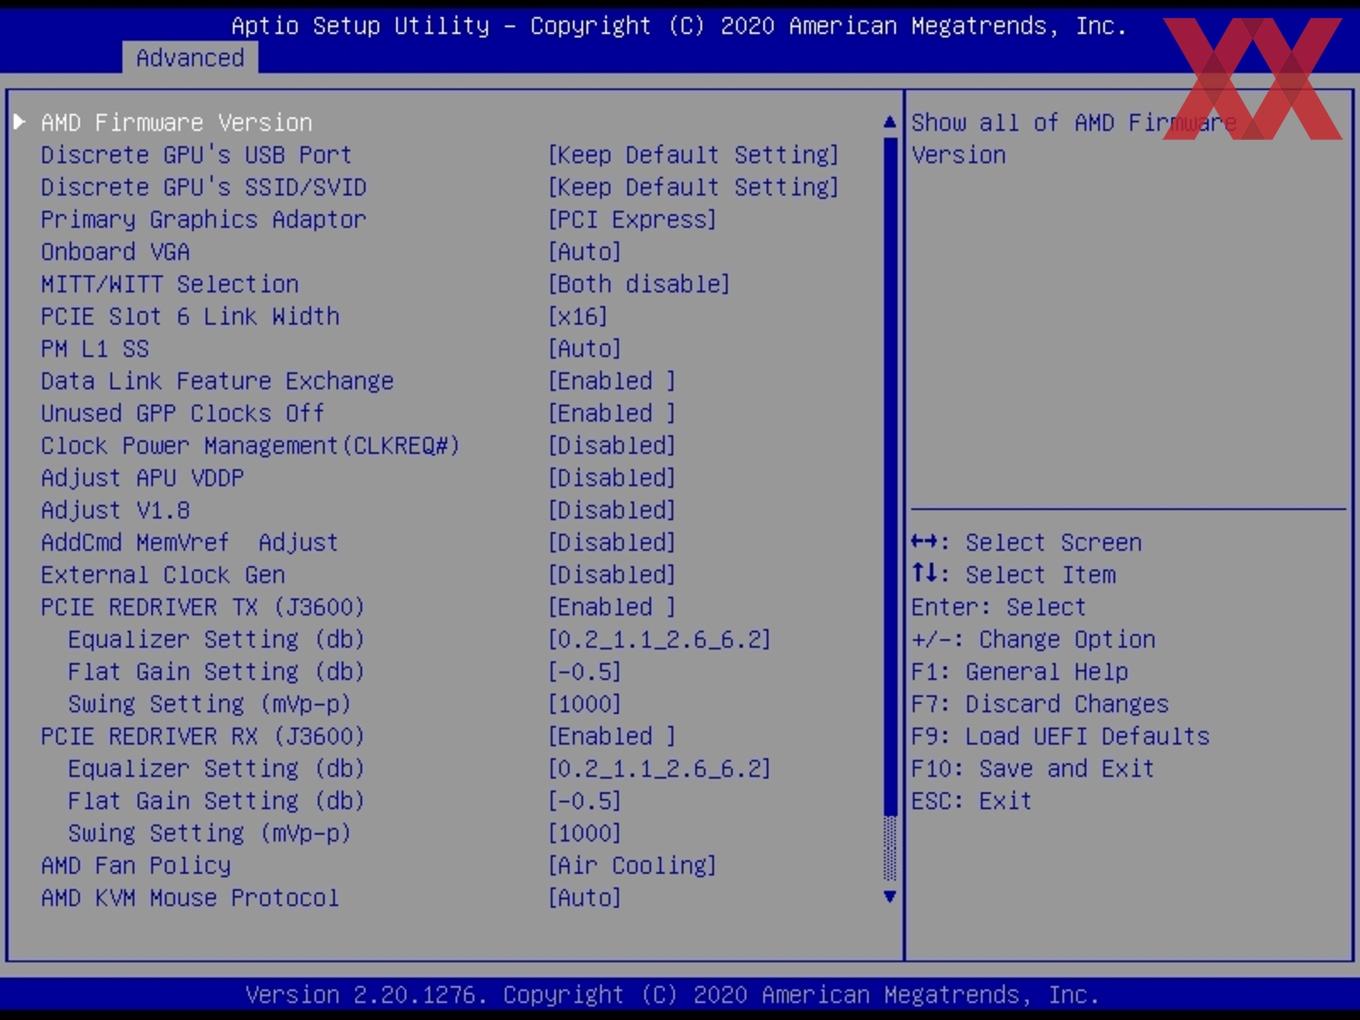Click the scrollbar down arrow

coord(890,897)
